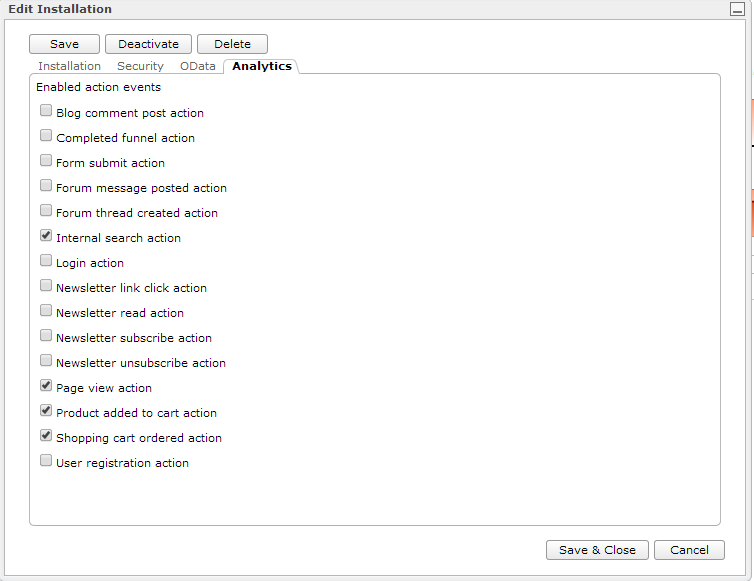Uncheck Shopping cart ordered action
Viewport: 754px width, 581px height.
tap(46, 436)
